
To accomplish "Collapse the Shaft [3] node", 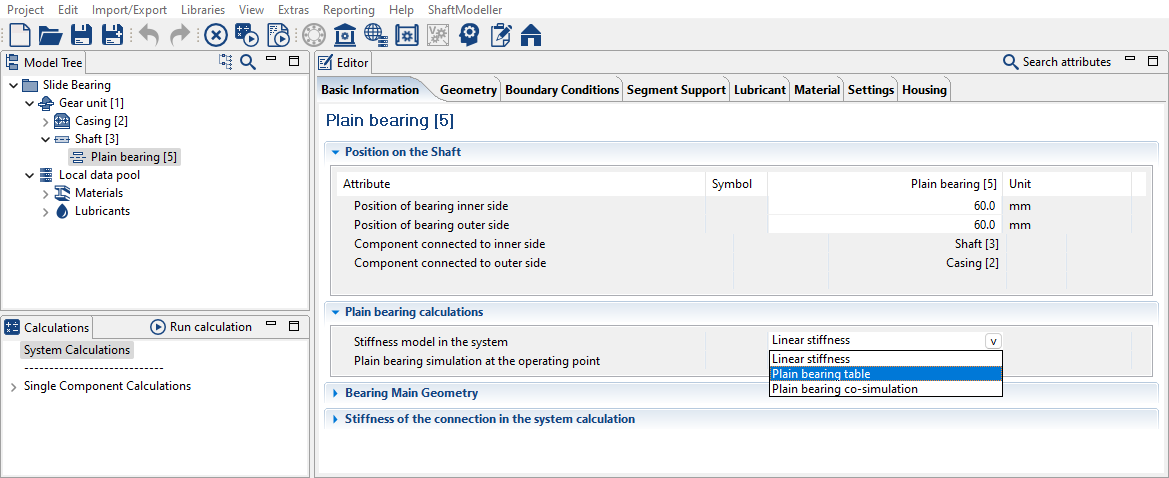I will [45, 139].
